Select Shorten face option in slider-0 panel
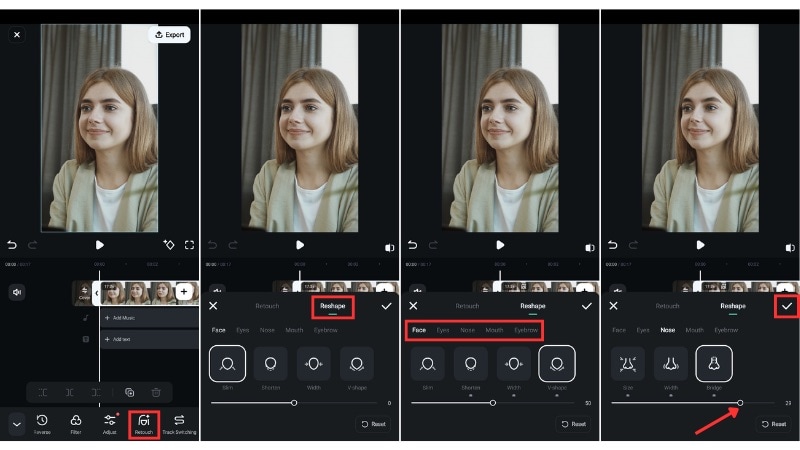 (x=270, y=364)
